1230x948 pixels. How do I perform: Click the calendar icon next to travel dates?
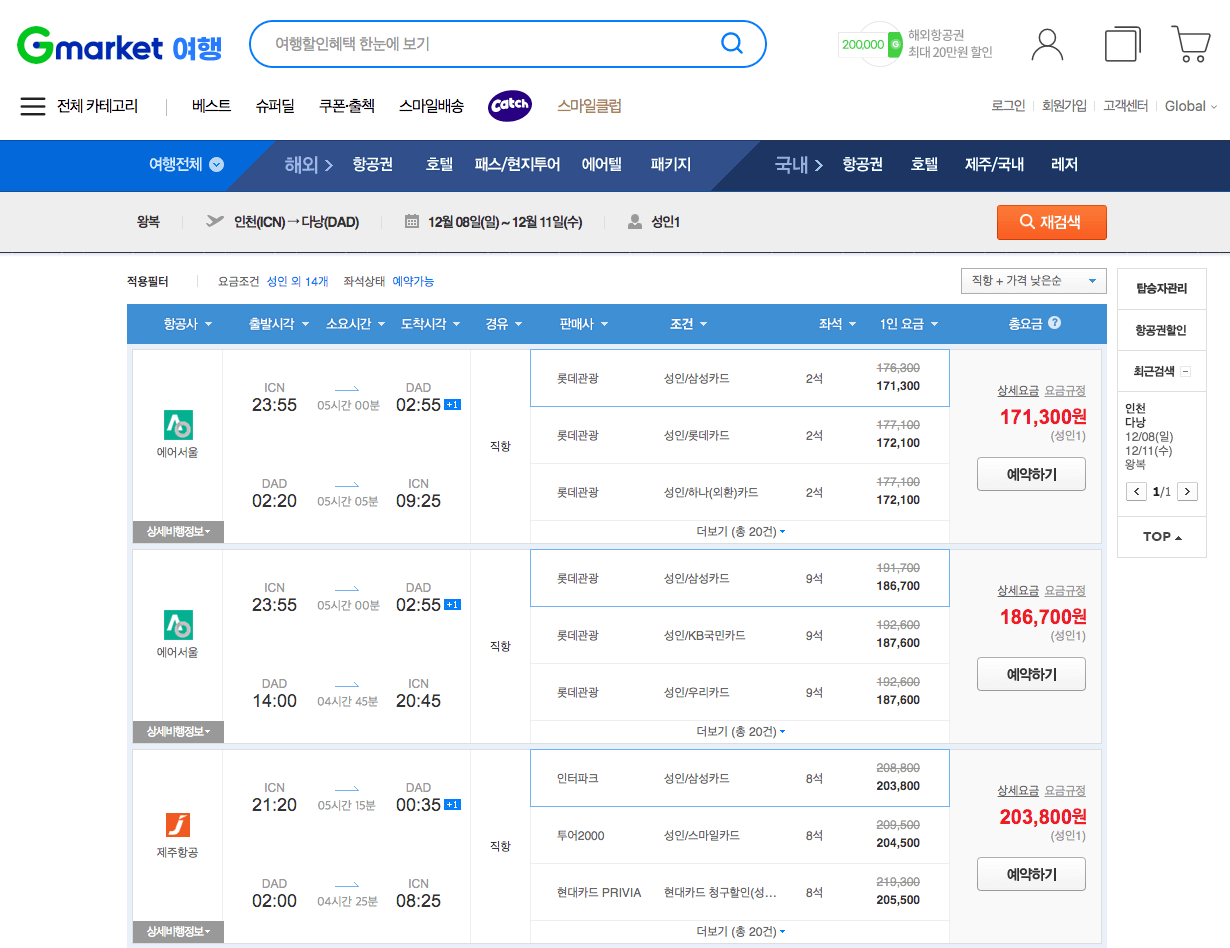[x=411, y=222]
